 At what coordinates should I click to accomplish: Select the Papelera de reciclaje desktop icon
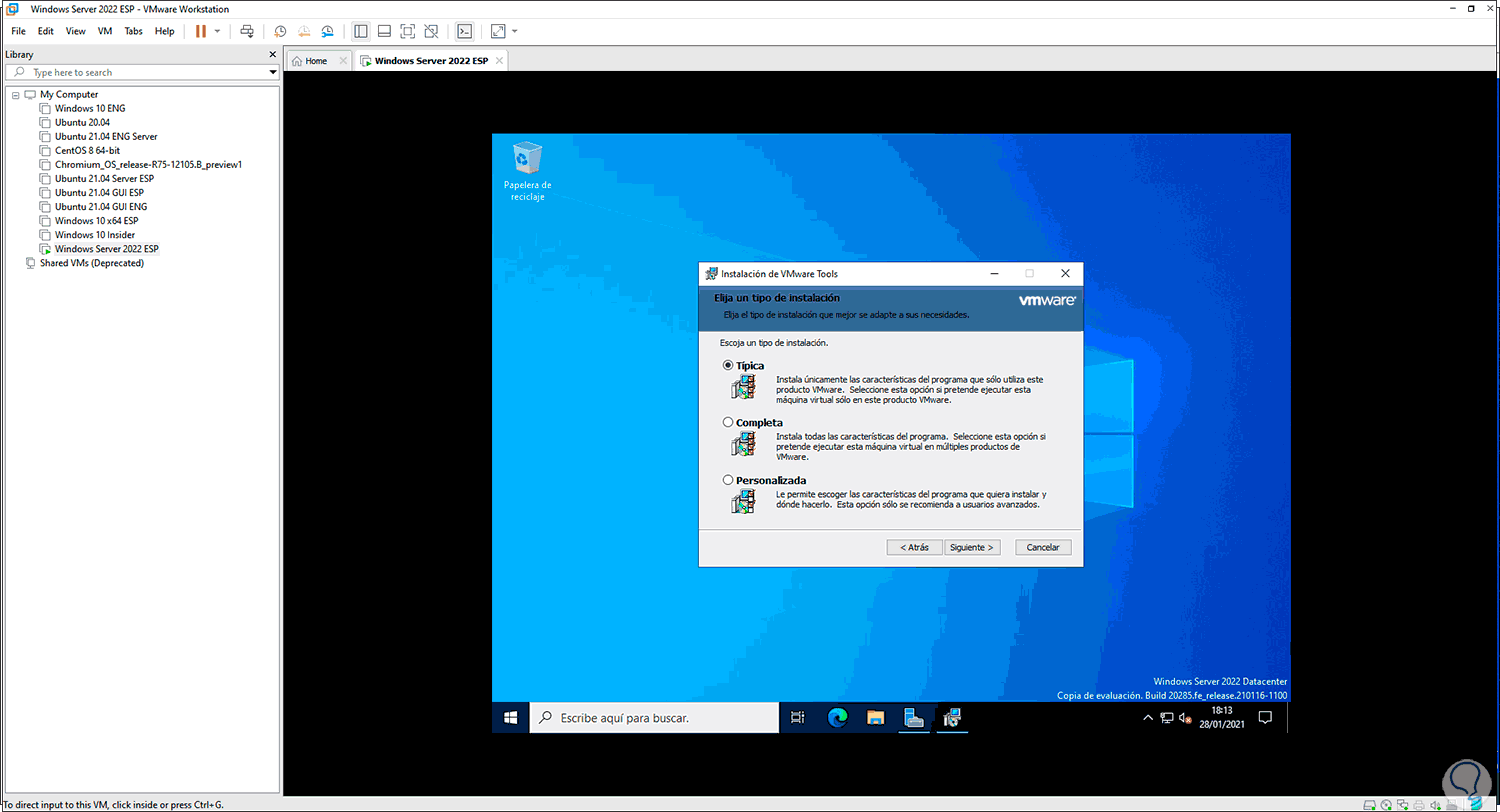click(527, 171)
